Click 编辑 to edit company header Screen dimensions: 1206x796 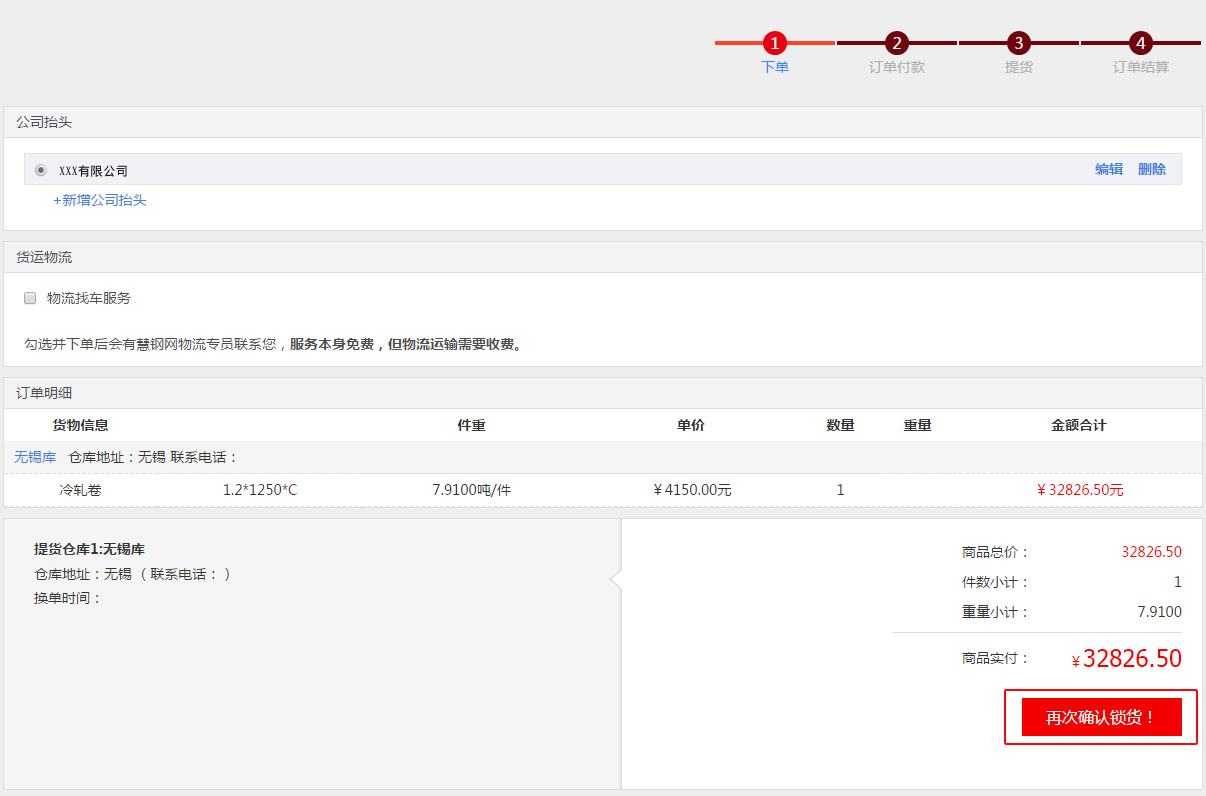point(1109,169)
